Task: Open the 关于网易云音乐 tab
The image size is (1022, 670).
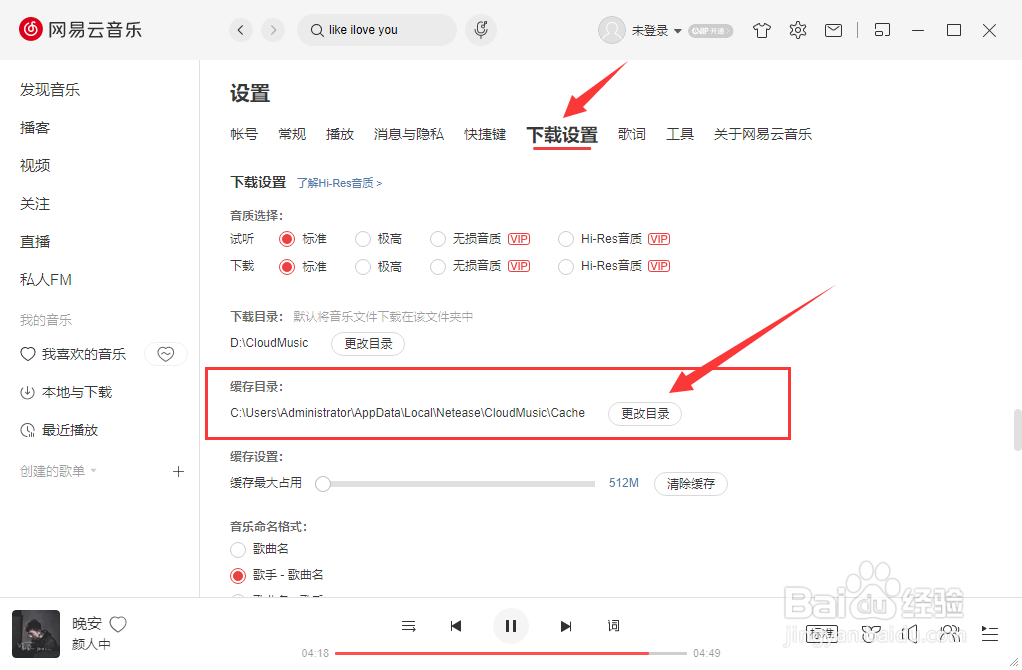Action: [x=763, y=134]
